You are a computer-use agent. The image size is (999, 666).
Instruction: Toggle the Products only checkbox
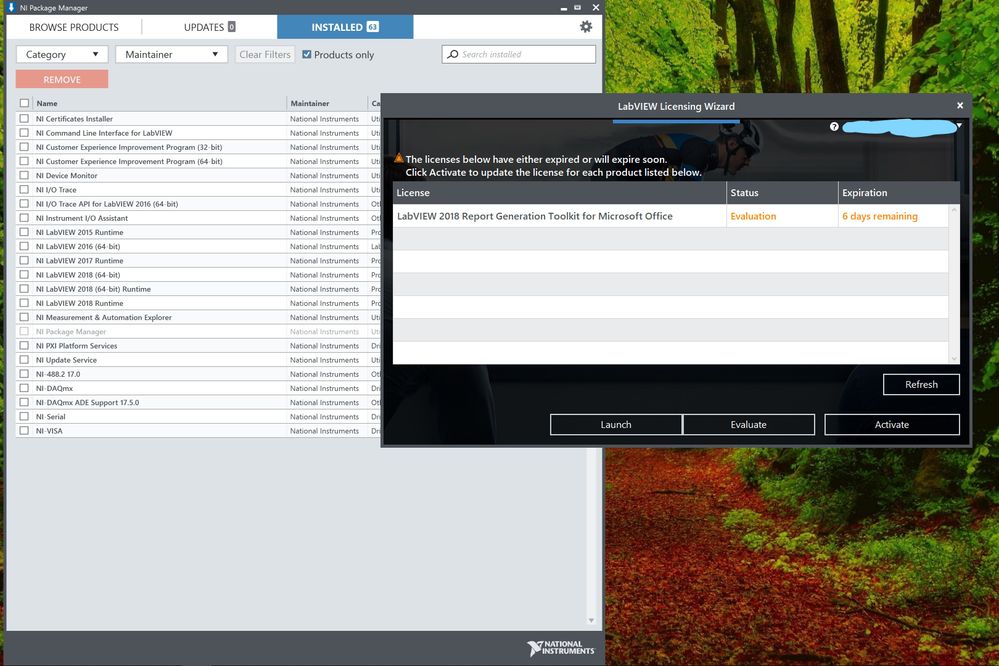(306, 55)
